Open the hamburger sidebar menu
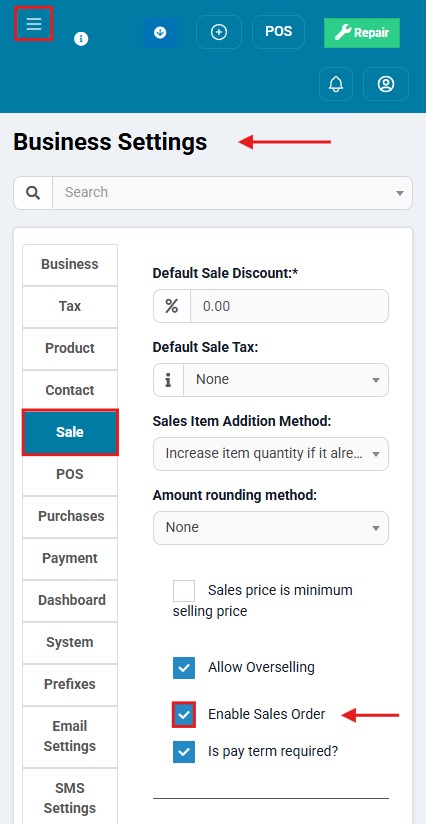This screenshot has width=426, height=824. click(34, 24)
